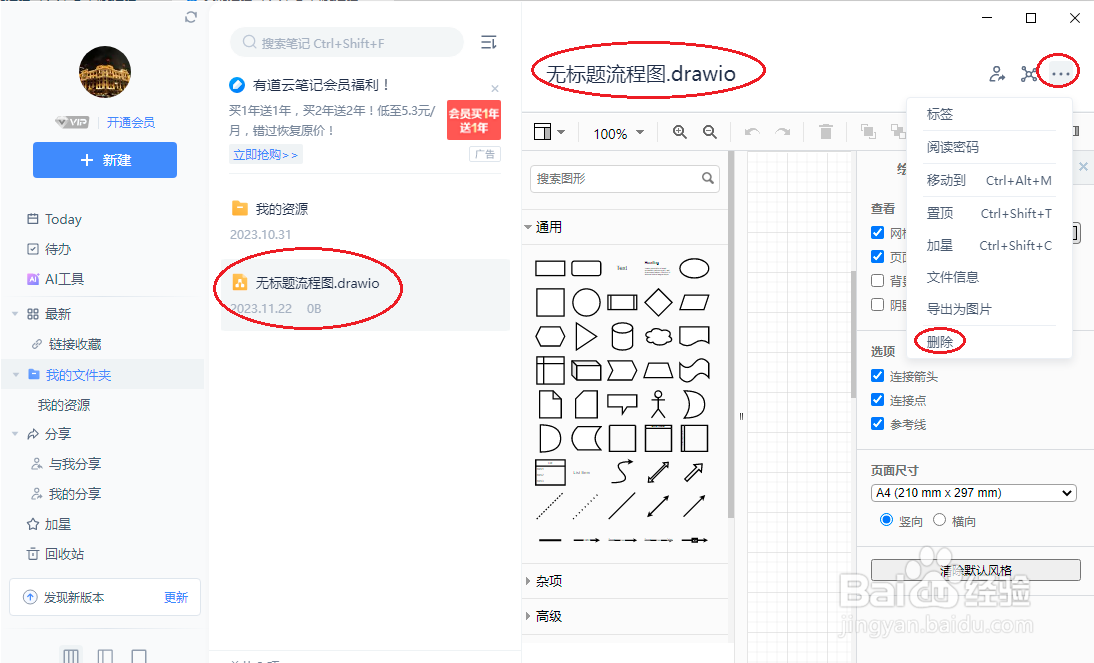Click the 新建 new button
The image size is (1094, 663).
(105, 160)
